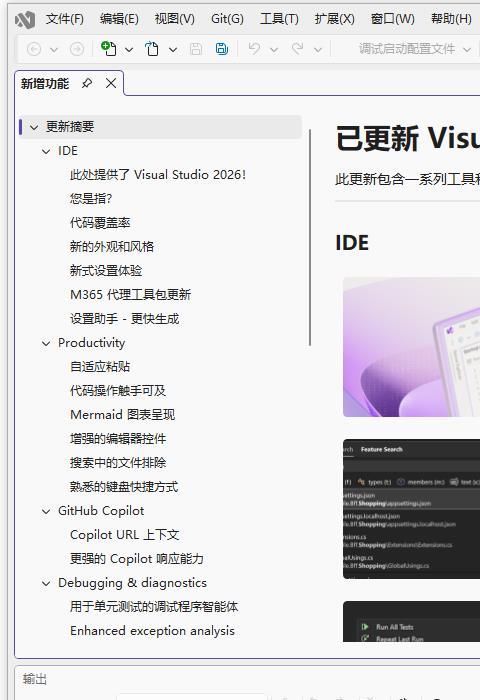
Task: Click the save all icon
Action: pos(222,49)
